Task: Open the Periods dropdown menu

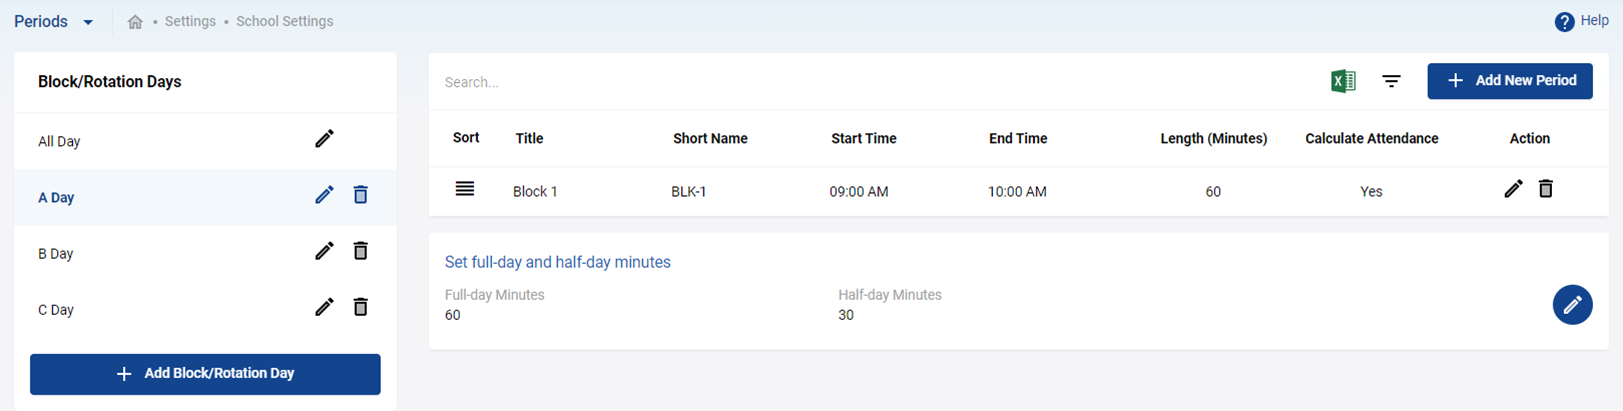Action: coord(54,22)
